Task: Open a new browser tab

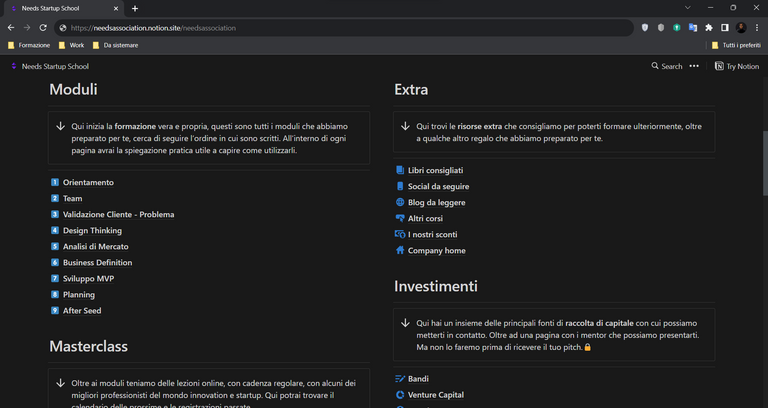Action: (x=135, y=8)
